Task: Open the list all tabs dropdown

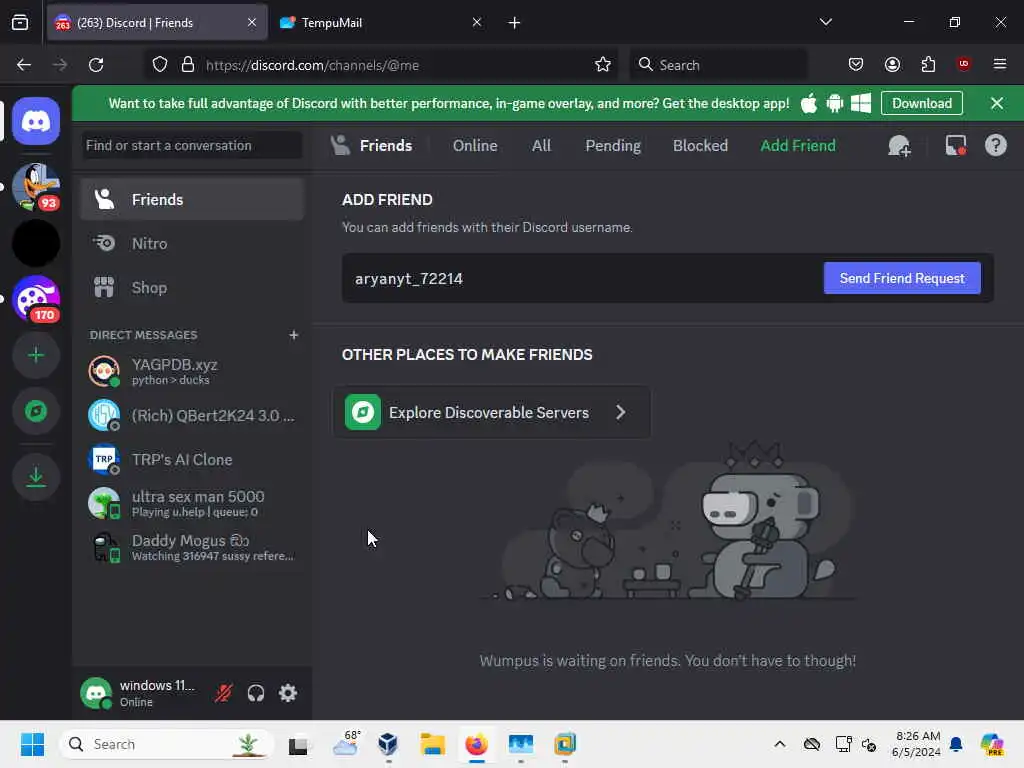Action: tap(825, 23)
